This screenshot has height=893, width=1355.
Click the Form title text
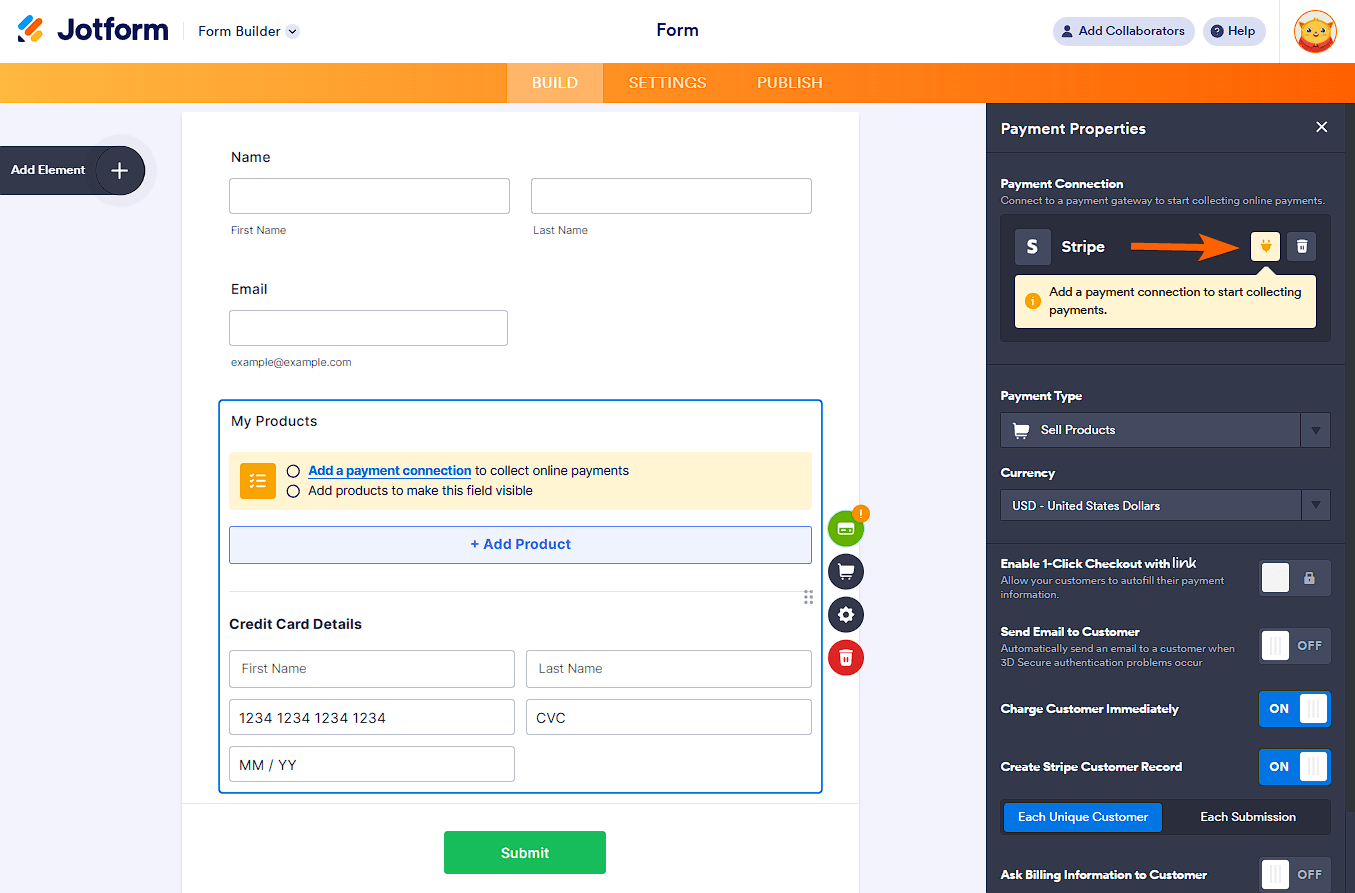click(x=677, y=30)
